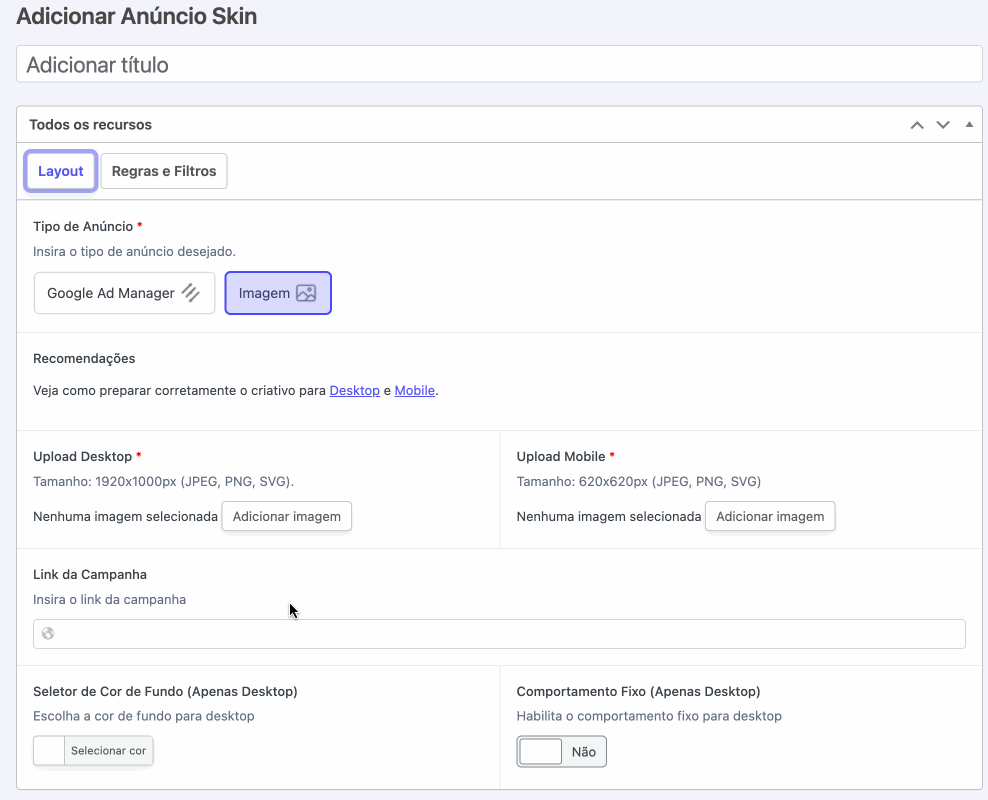Screen dimensions: 988x800
Task: Open the Desktop recommendations link
Action: (x=355, y=391)
